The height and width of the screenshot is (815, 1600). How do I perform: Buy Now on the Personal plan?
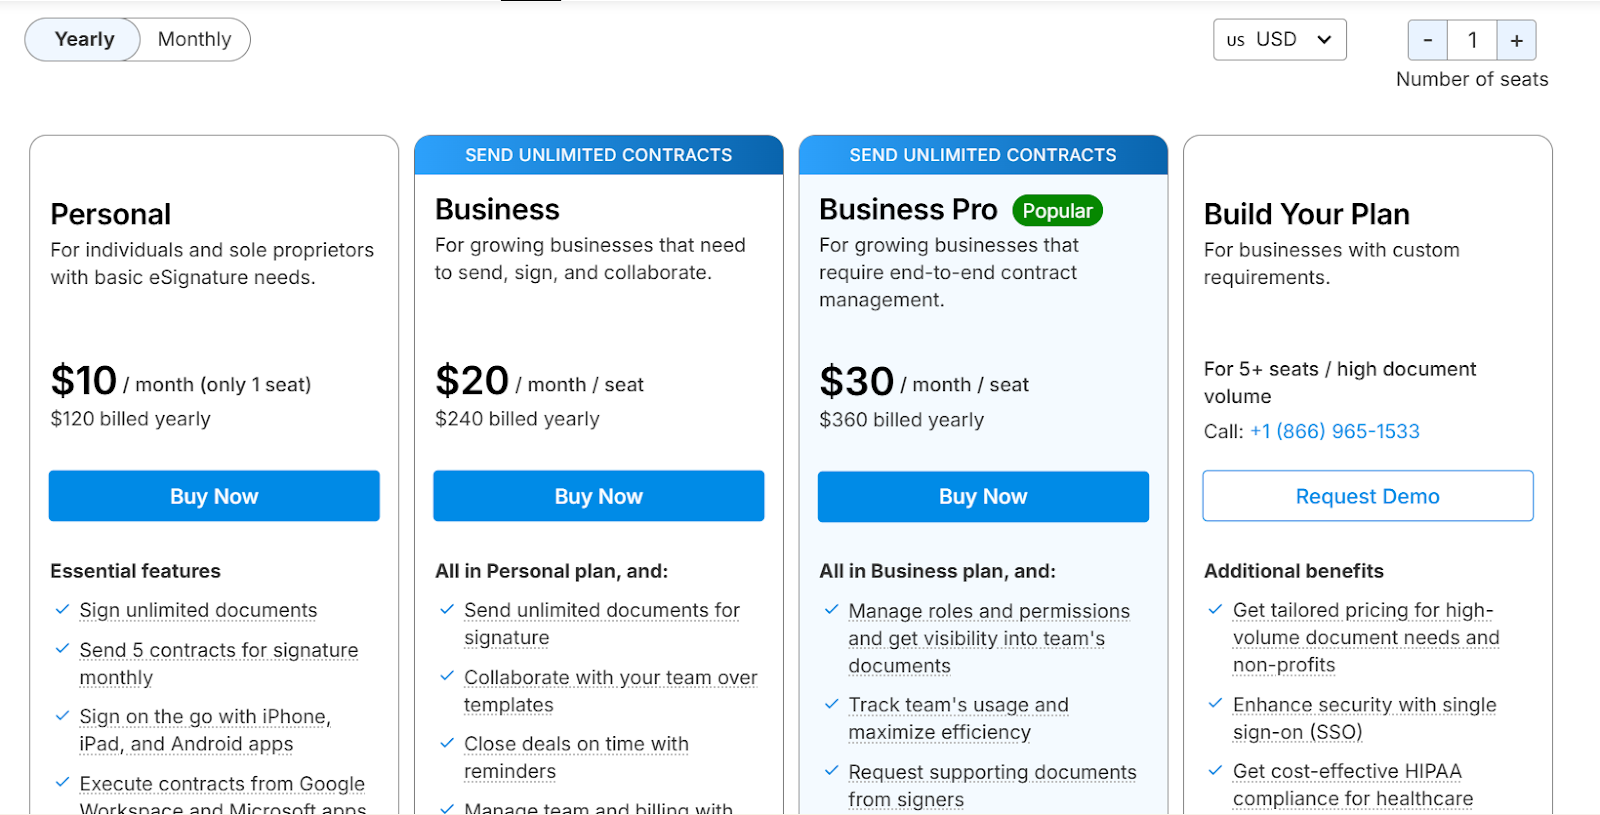click(x=213, y=495)
